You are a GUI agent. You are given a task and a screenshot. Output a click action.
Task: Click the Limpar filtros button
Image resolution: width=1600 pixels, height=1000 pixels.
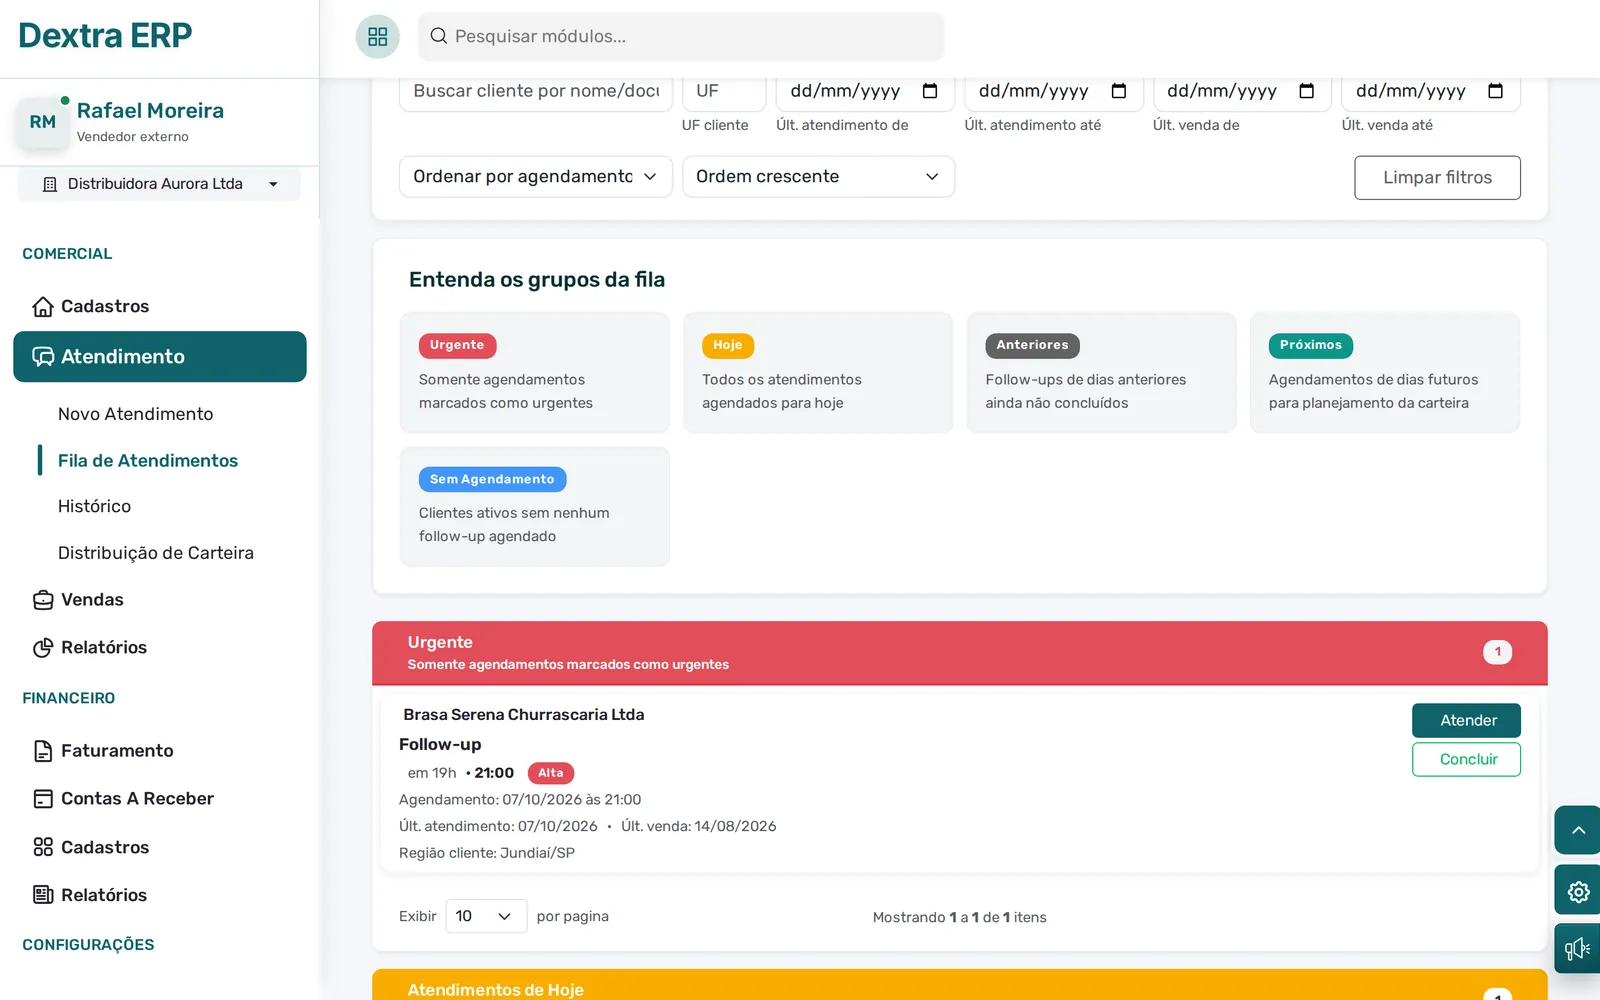(x=1438, y=178)
